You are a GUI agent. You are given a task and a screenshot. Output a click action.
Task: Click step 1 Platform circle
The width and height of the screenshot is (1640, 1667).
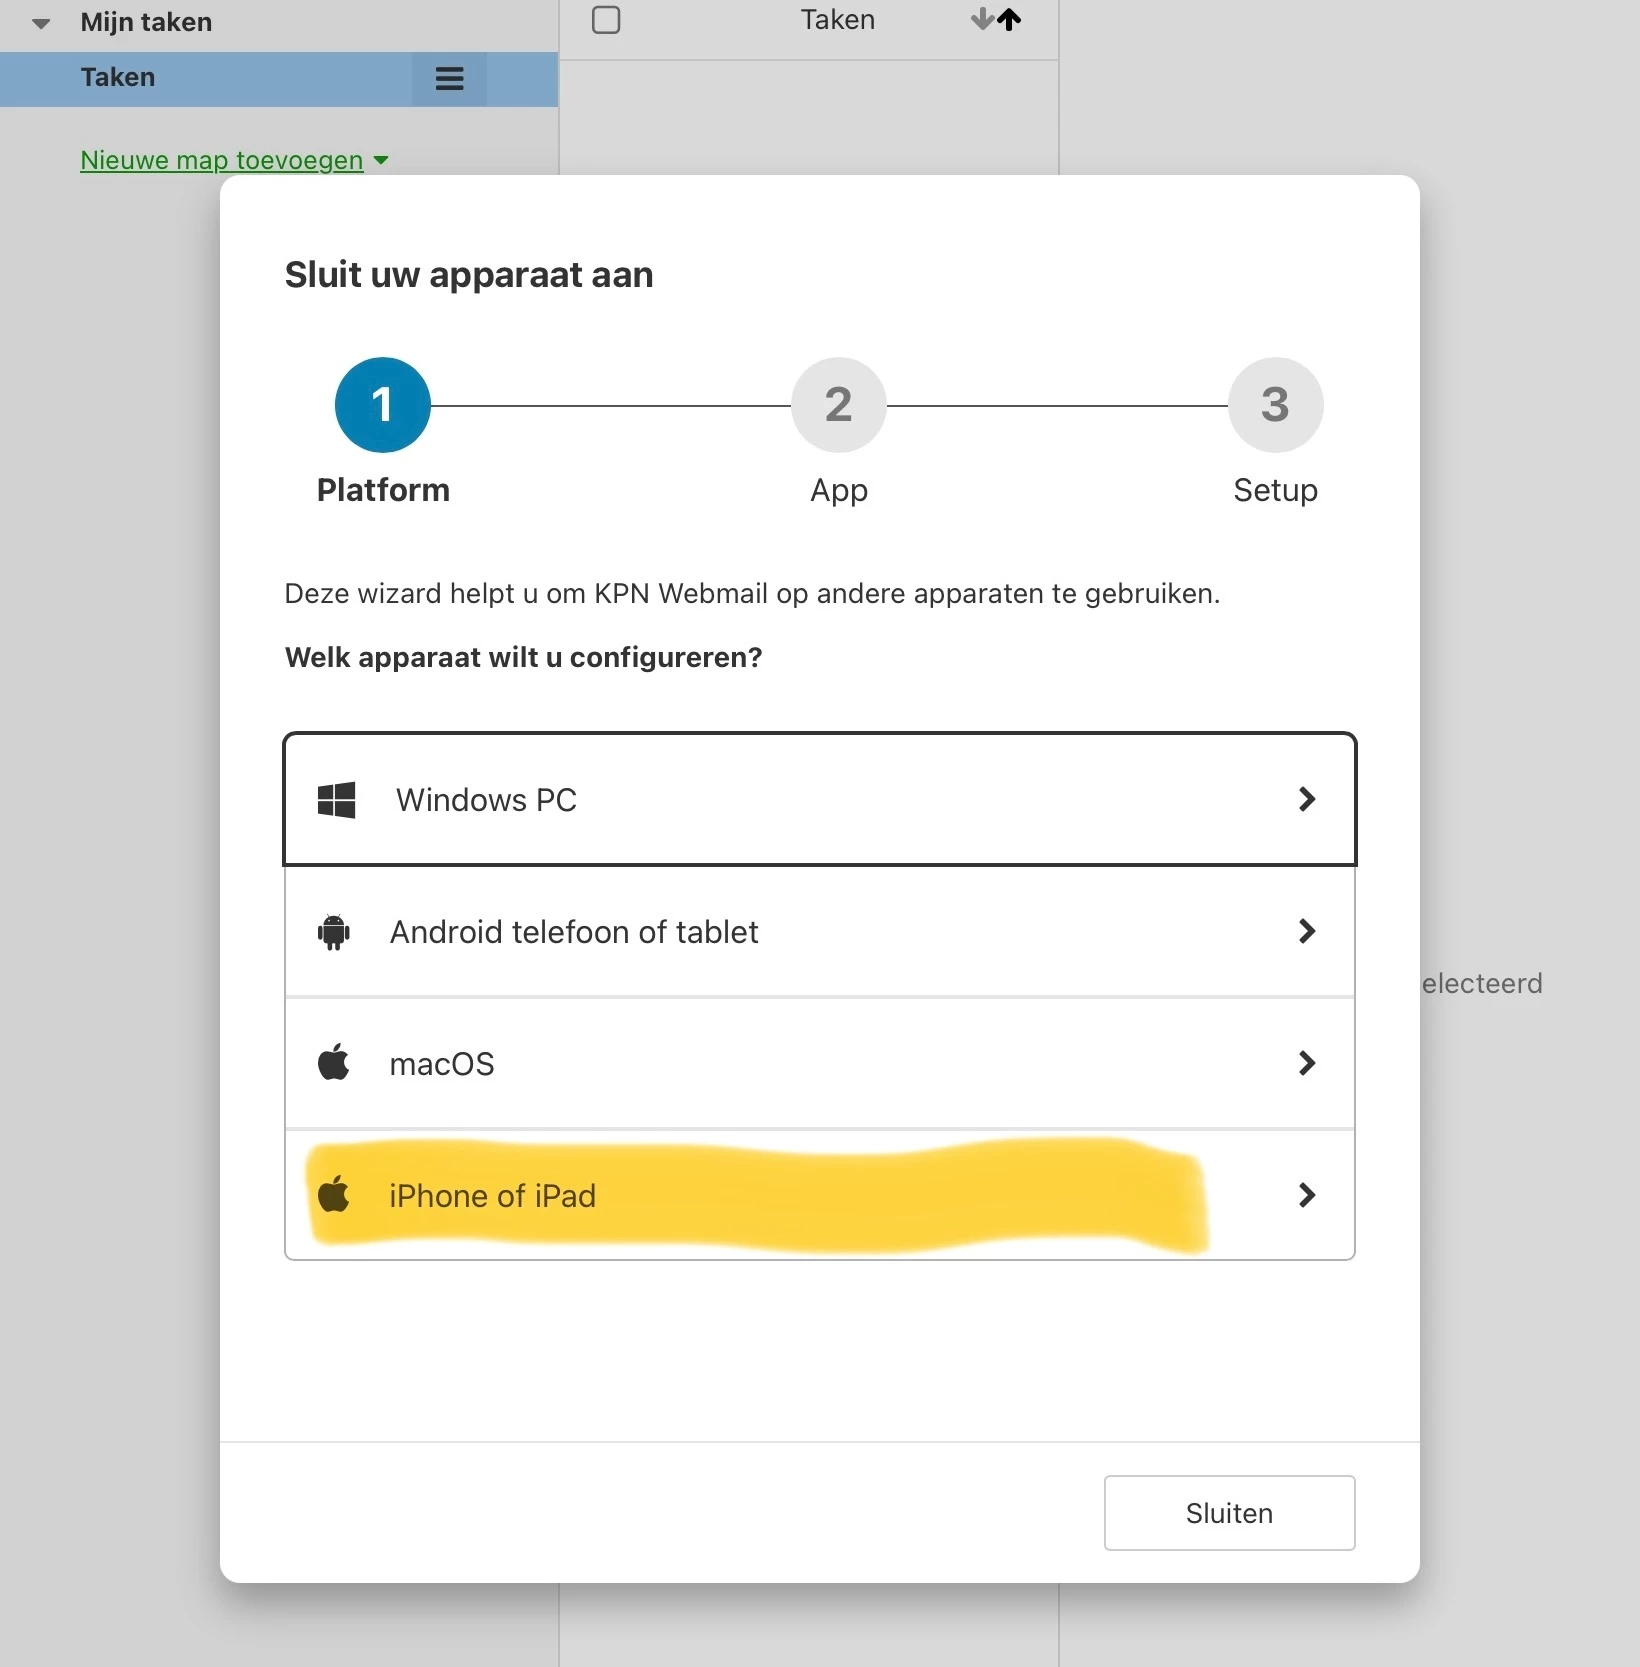tap(383, 405)
